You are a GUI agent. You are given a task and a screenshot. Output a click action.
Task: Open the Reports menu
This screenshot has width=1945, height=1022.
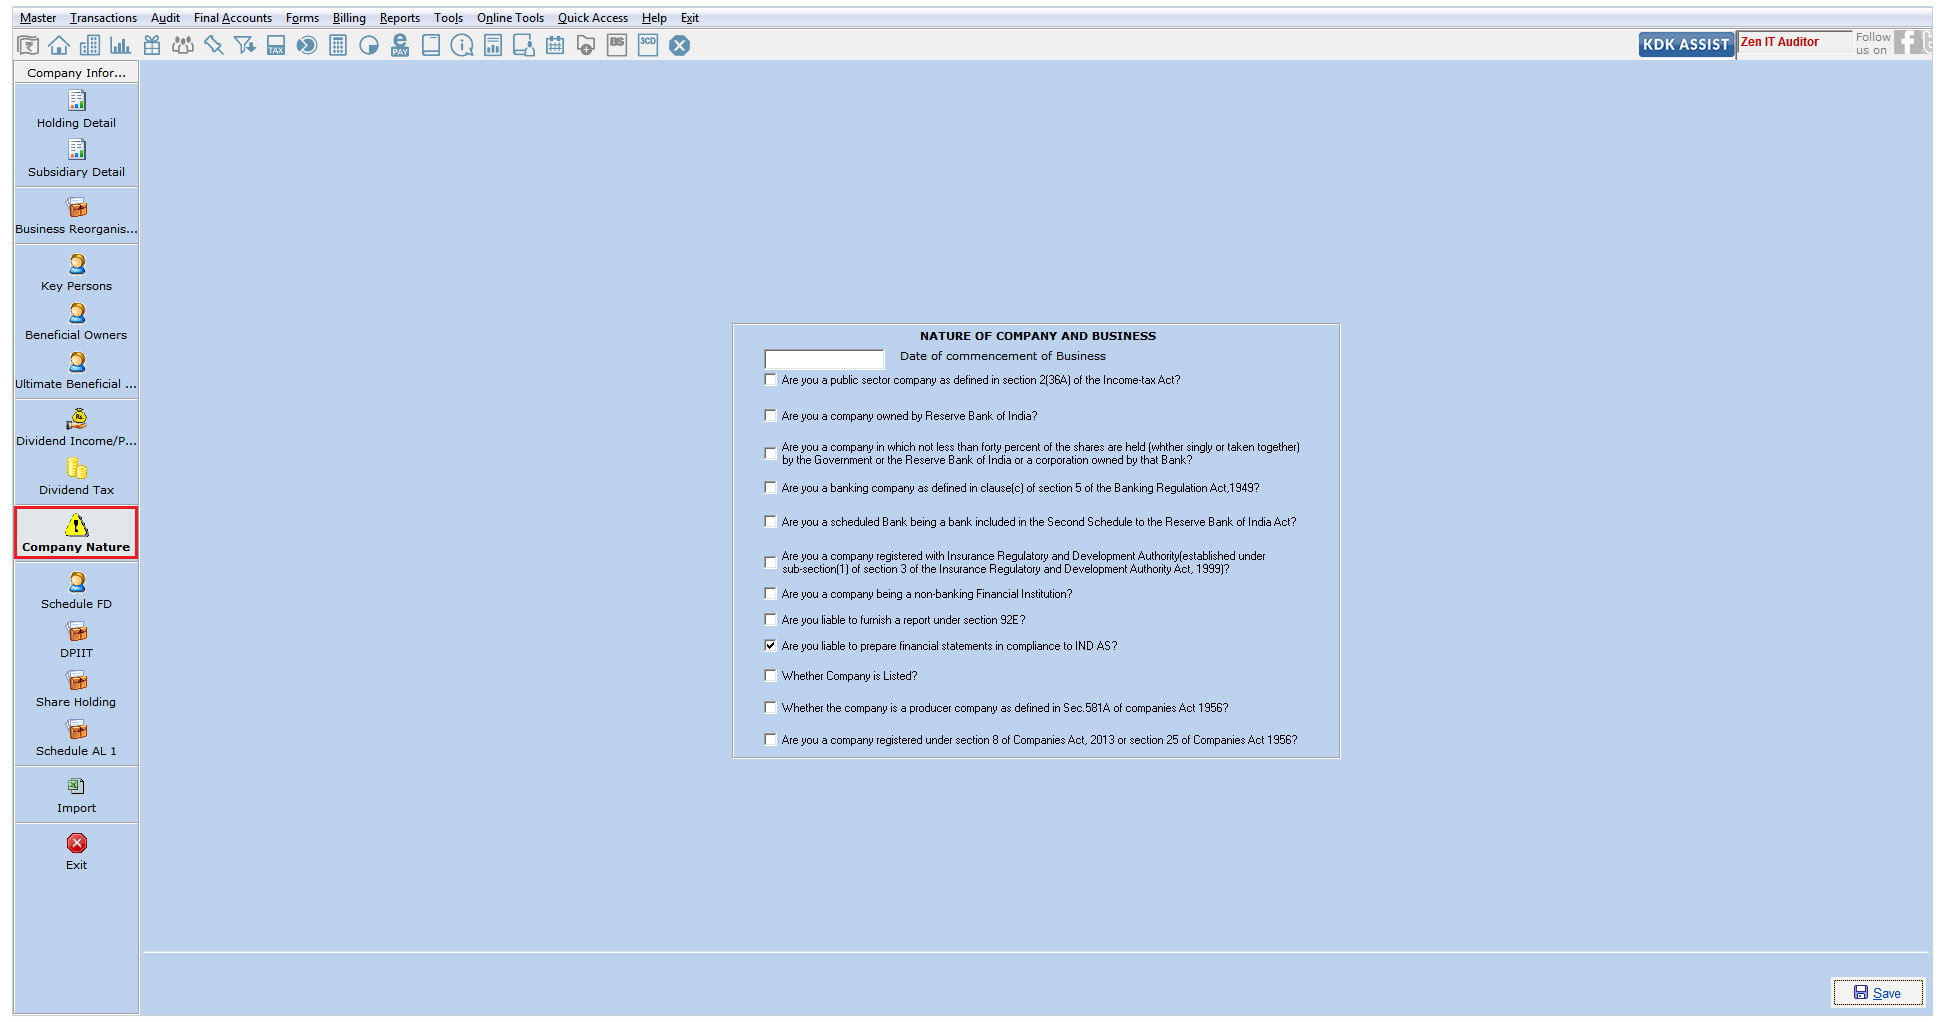(x=400, y=18)
